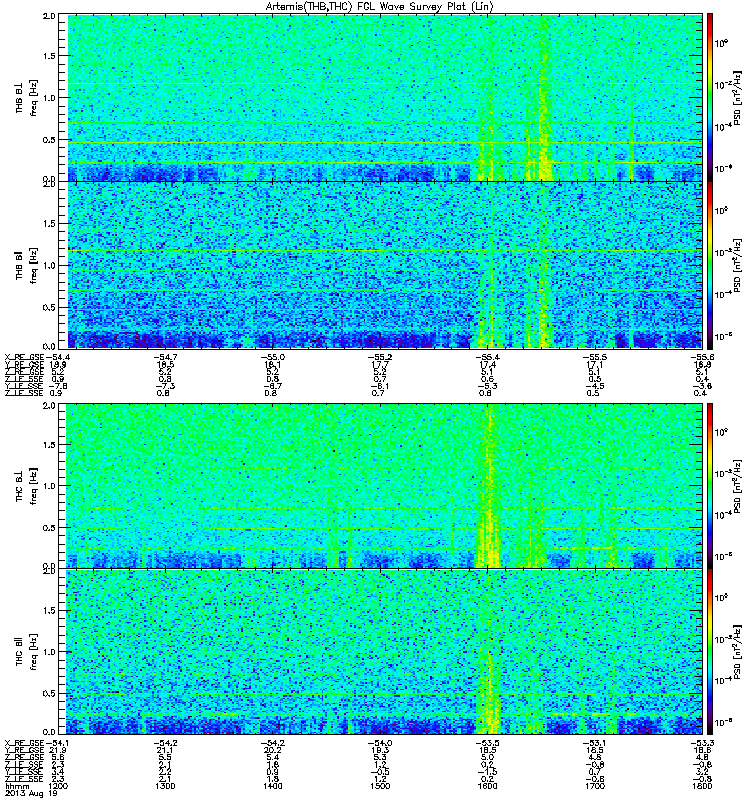This screenshot has width=750, height=800.
Task: Click the '1300' time tick label
Action: (165, 786)
